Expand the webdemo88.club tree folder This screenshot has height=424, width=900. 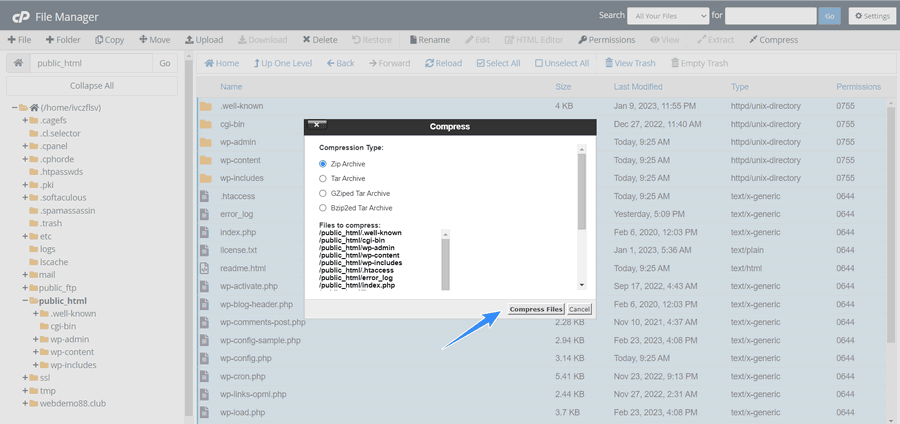[x=25, y=403]
